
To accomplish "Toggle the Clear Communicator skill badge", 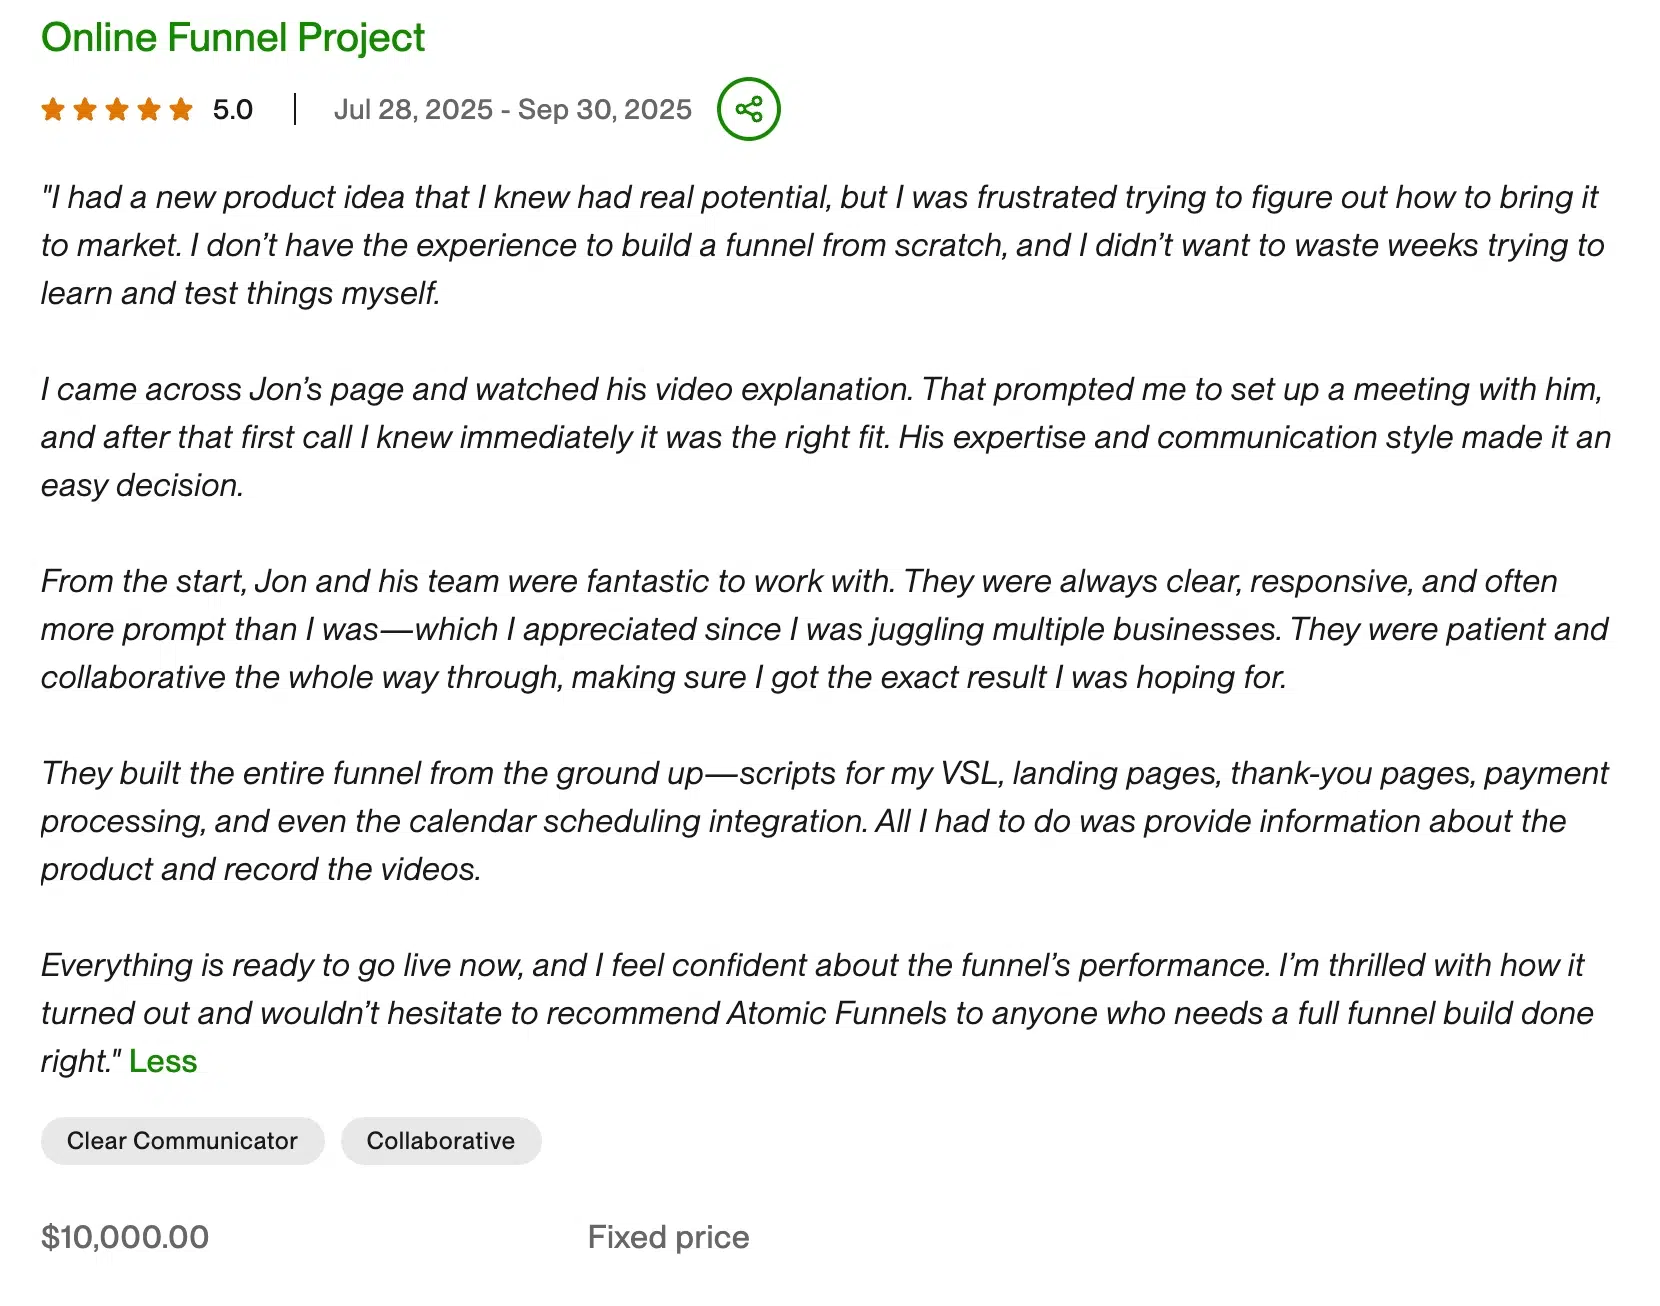I will pyautogui.click(x=182, y=1141).
